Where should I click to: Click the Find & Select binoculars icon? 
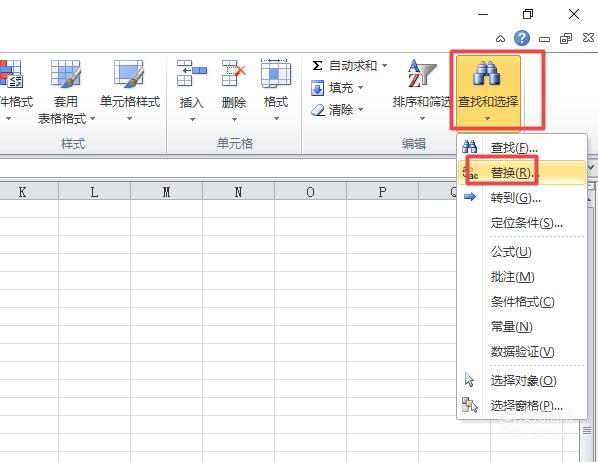tap(486, 73)
